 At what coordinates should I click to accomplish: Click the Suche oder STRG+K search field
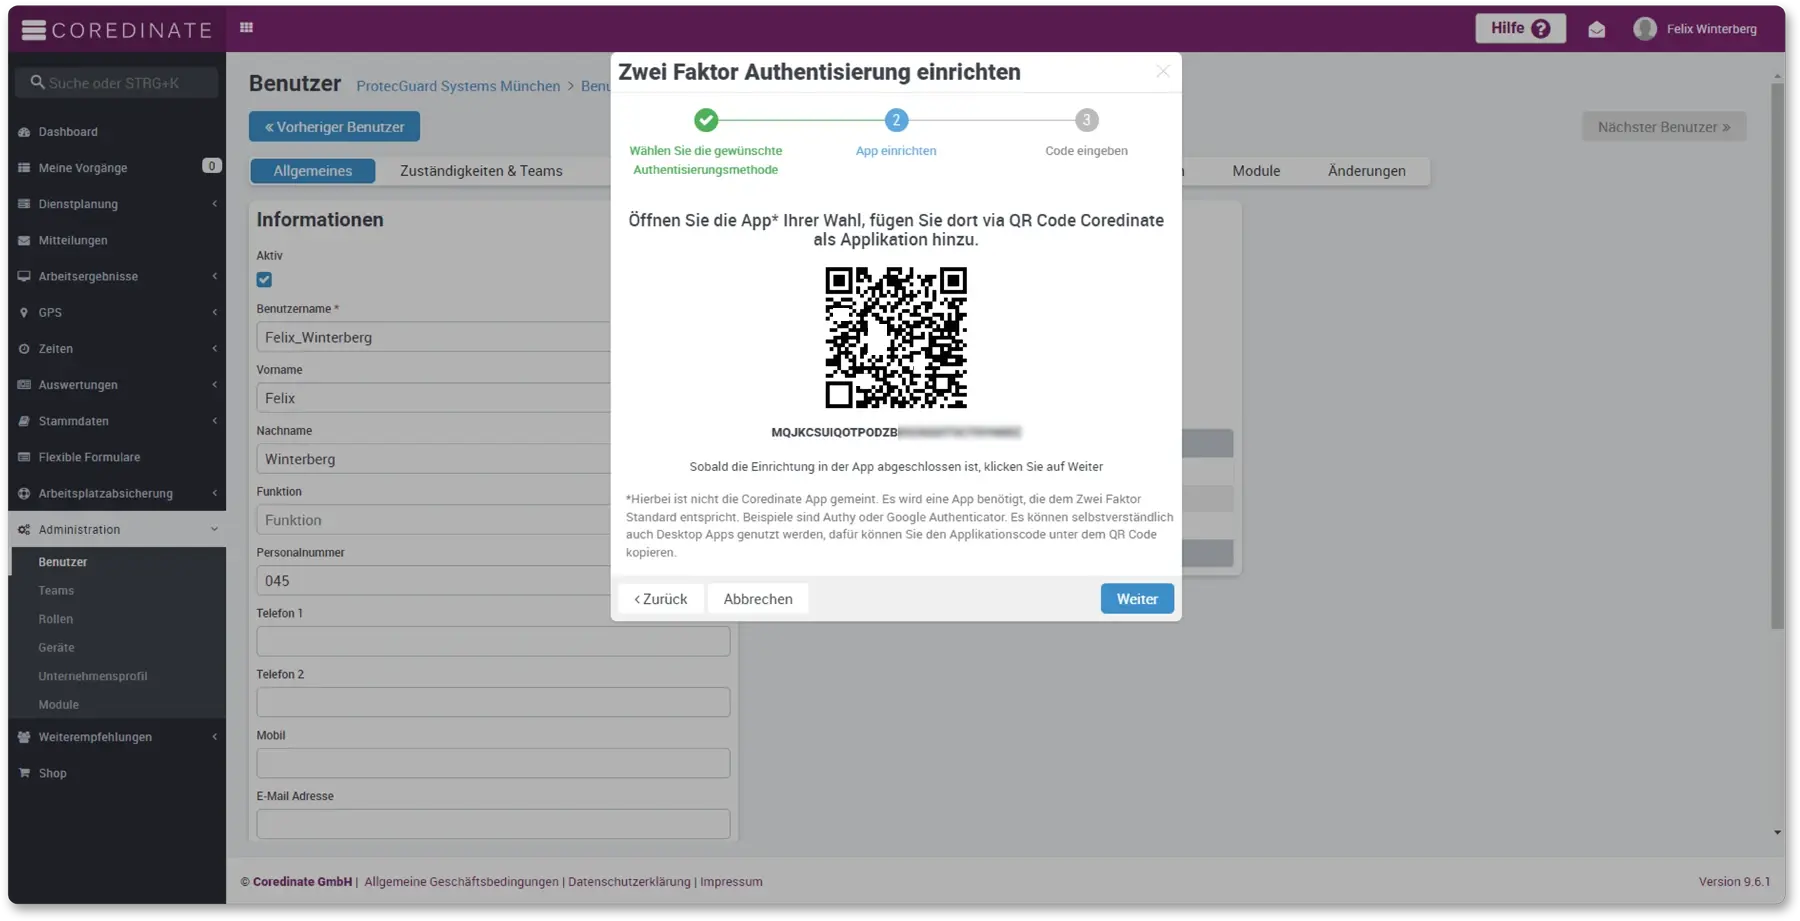pyautogui.click(x=116, y=83)
